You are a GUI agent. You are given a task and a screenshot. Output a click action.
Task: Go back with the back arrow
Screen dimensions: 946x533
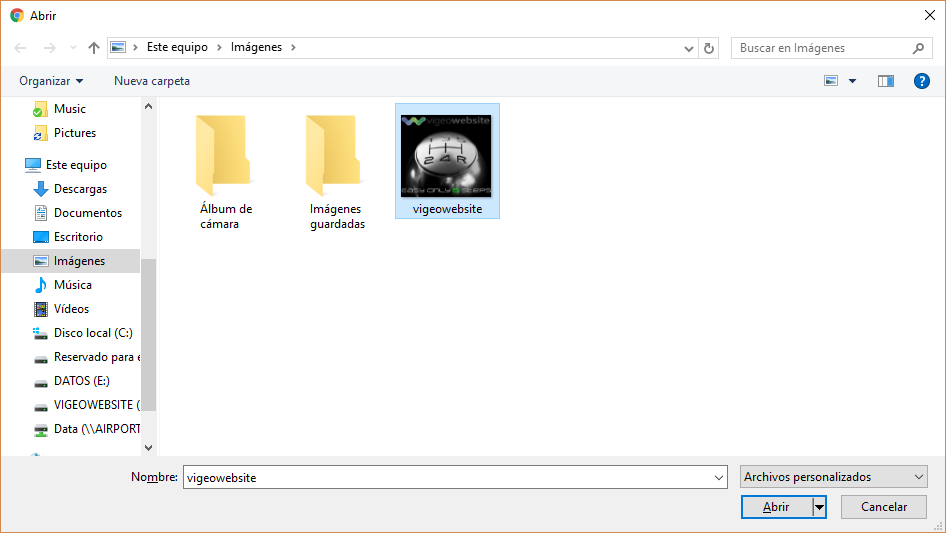(21, 48)
